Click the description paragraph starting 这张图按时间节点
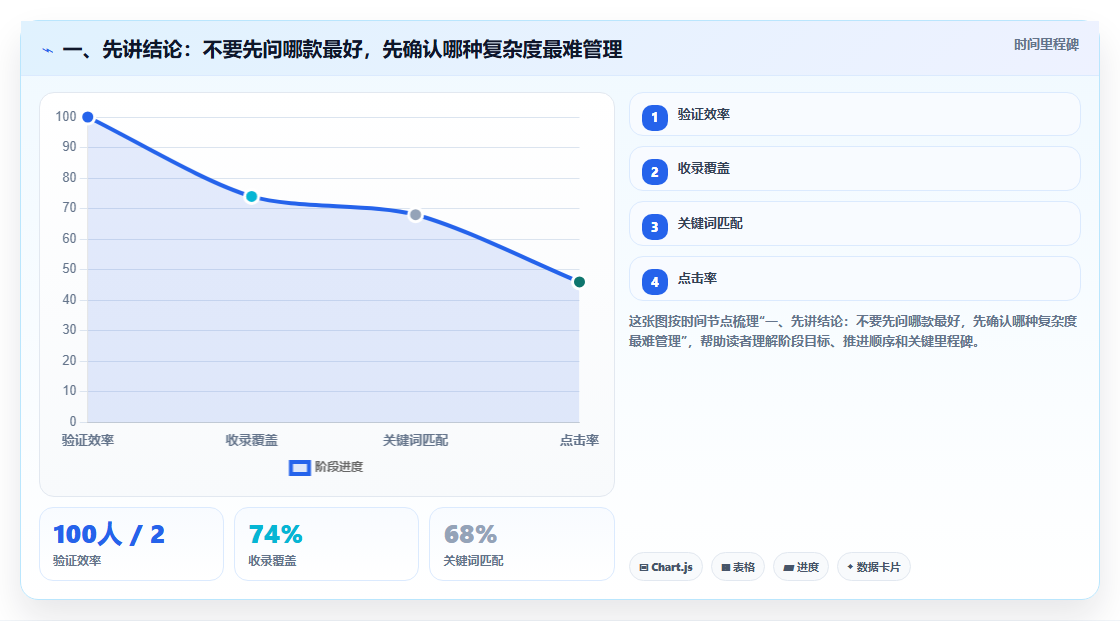Viewport: 1120px width, 621px height. [x=853, y=332]
